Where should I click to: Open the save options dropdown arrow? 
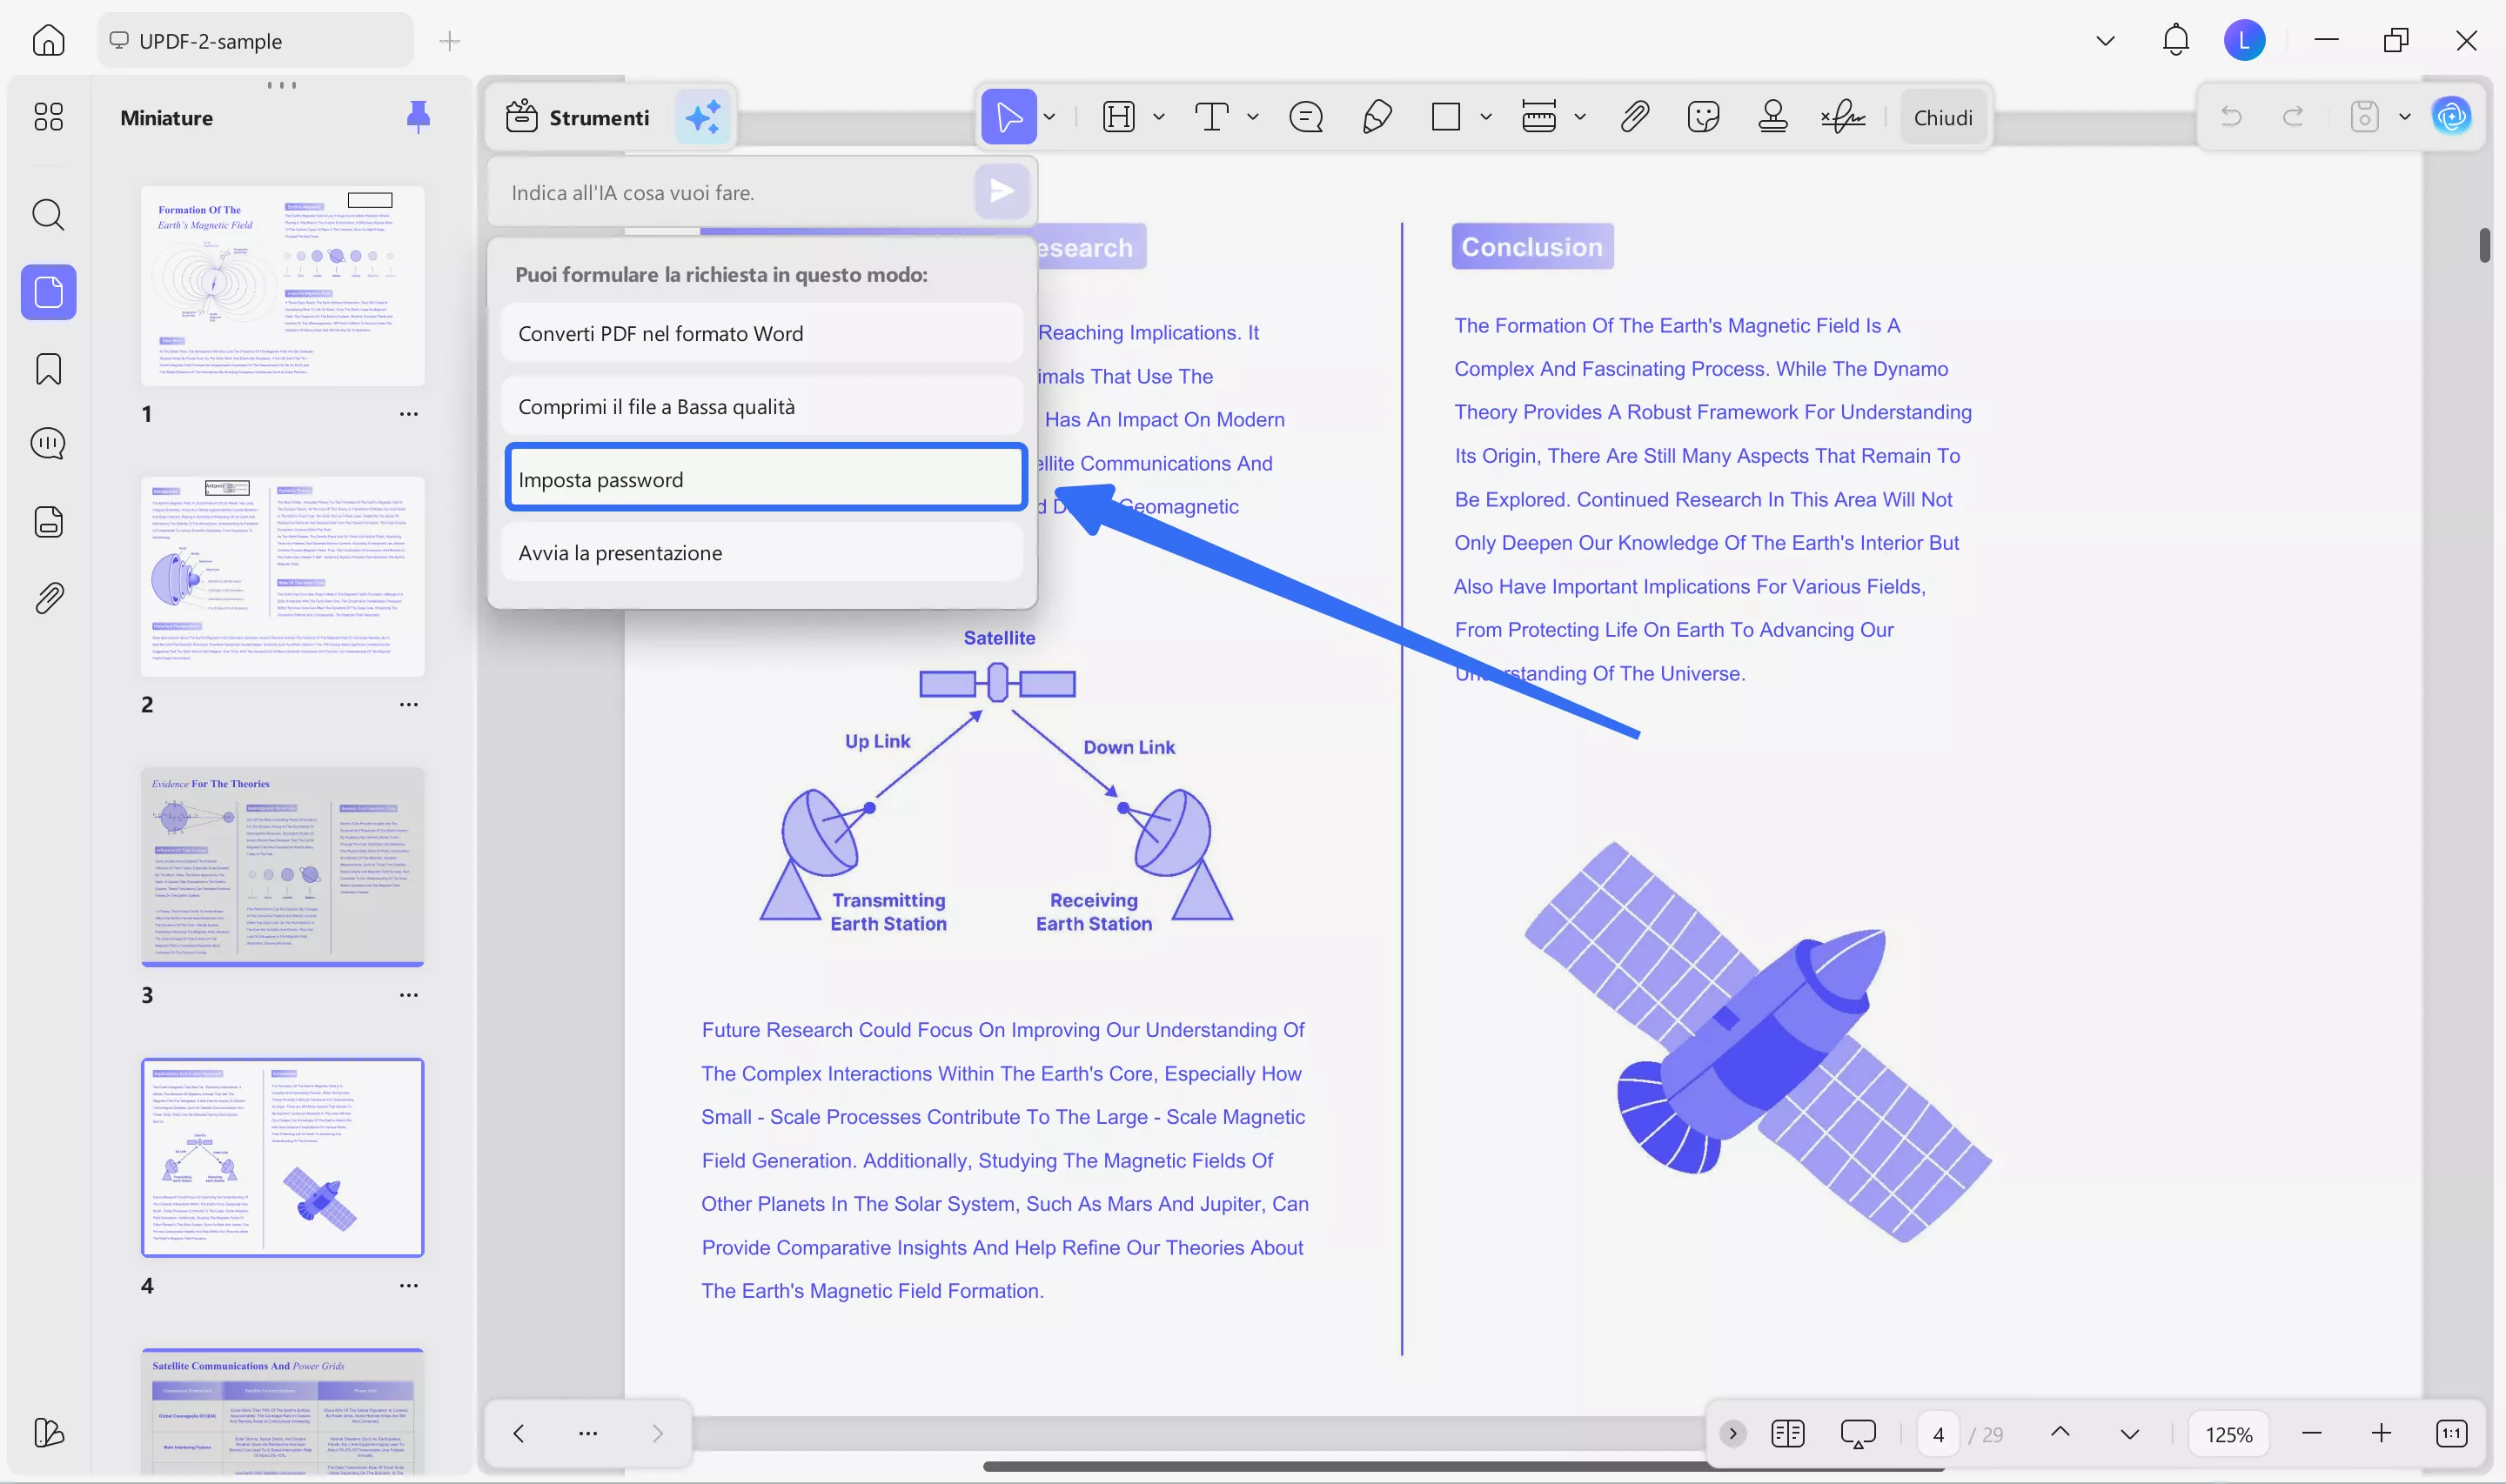coord(2404,117)
